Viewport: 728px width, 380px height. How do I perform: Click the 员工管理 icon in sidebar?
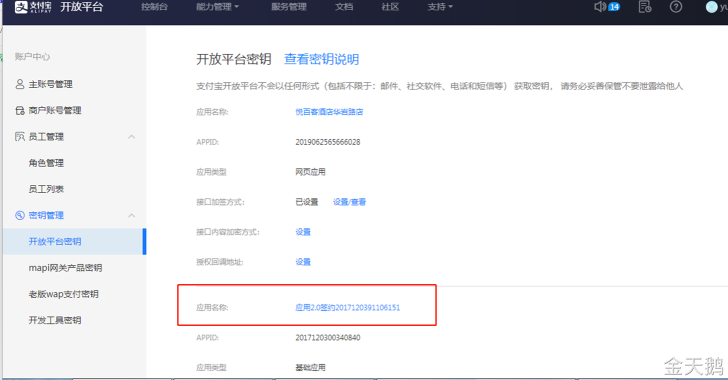(x=20, y=137)
